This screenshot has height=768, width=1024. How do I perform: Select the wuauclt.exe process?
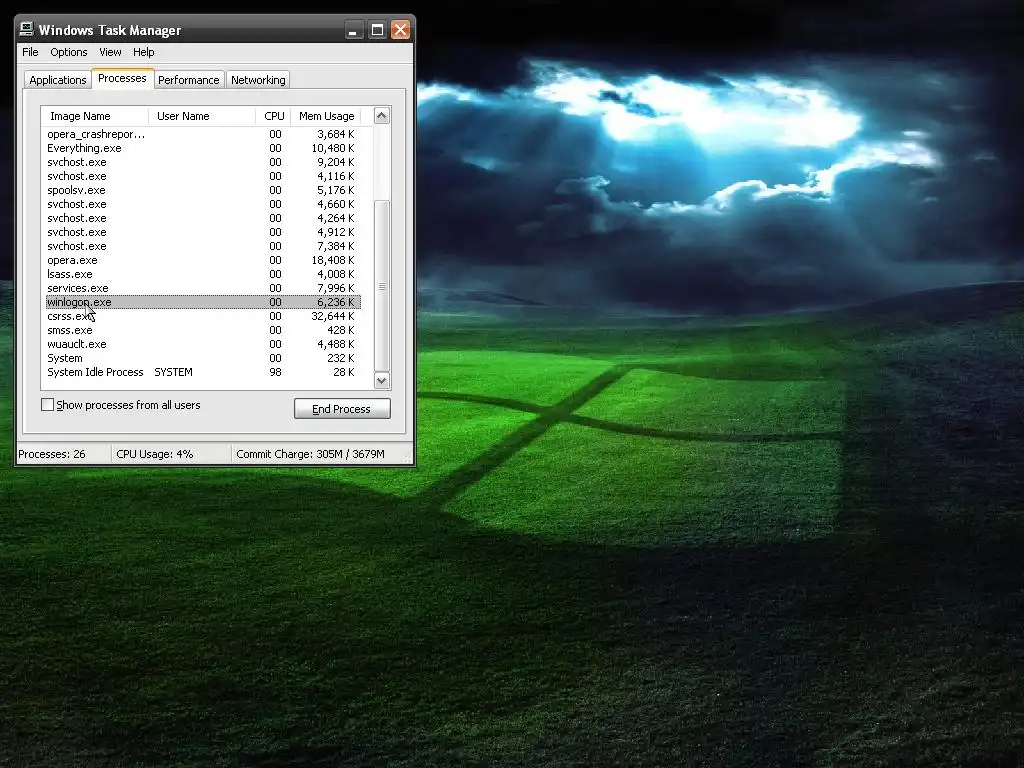[203, 344]
